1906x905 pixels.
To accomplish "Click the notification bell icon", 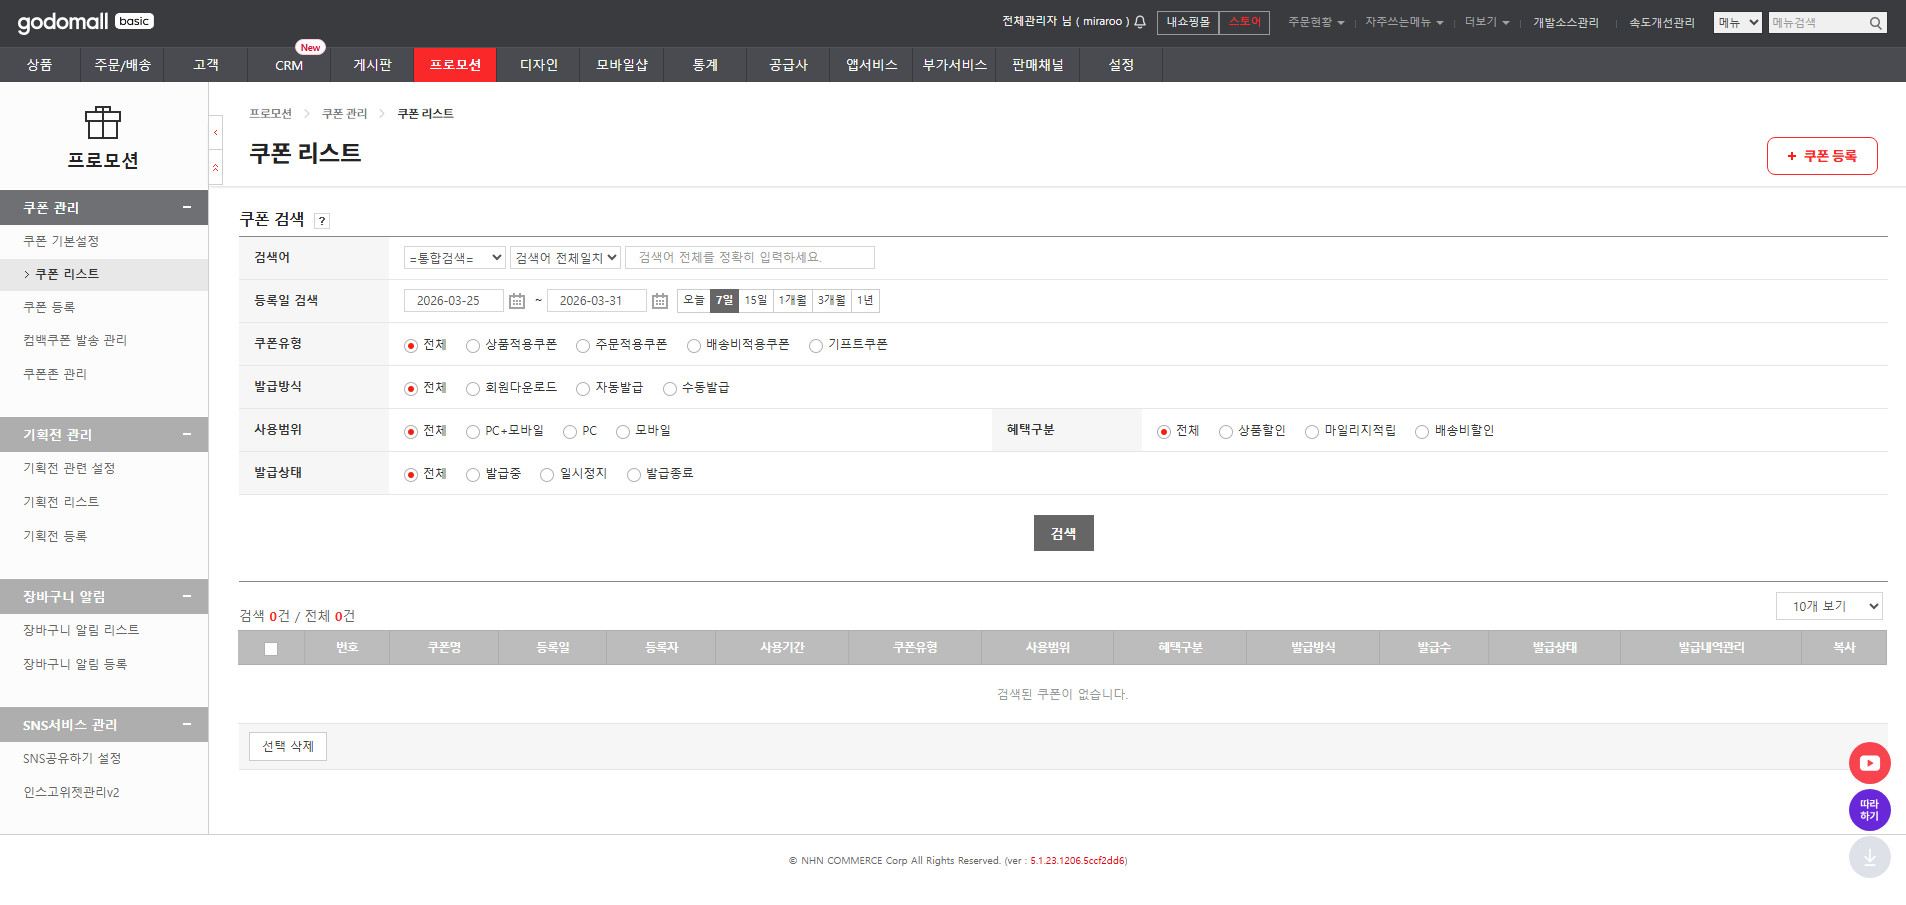I will pos(1139,22).
